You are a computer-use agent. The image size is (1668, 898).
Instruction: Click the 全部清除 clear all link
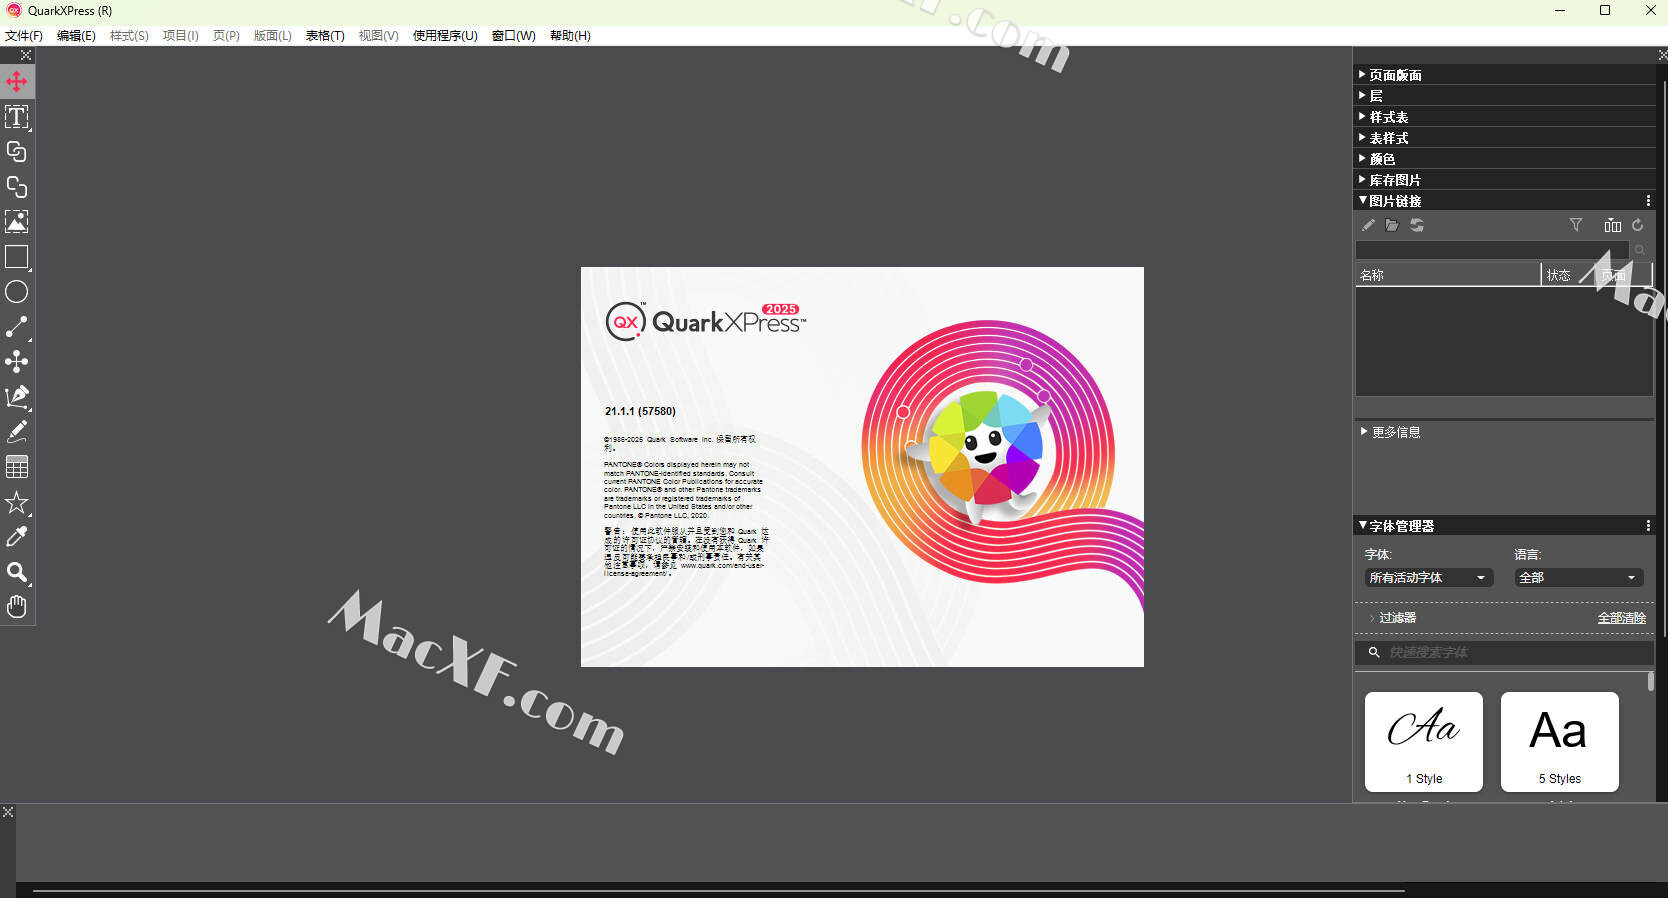[1621, 618]
